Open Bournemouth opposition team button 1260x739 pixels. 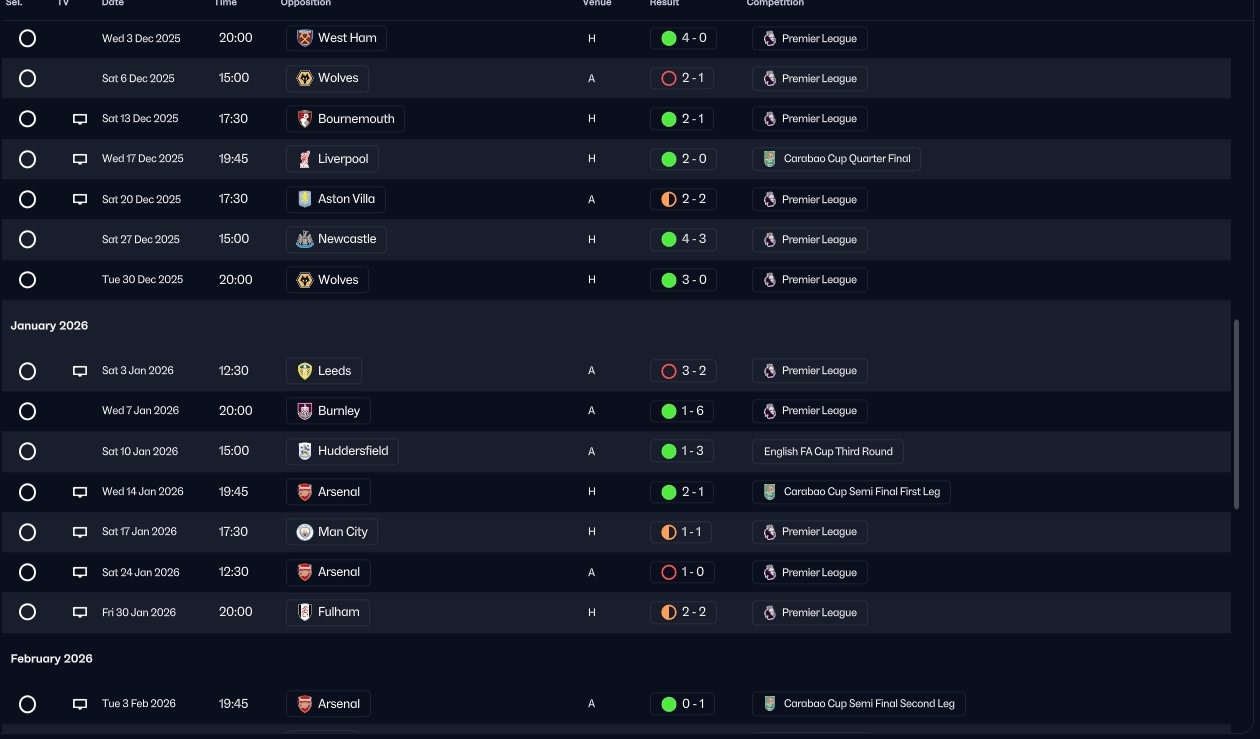pyautogui.click(x=345, y=119)
